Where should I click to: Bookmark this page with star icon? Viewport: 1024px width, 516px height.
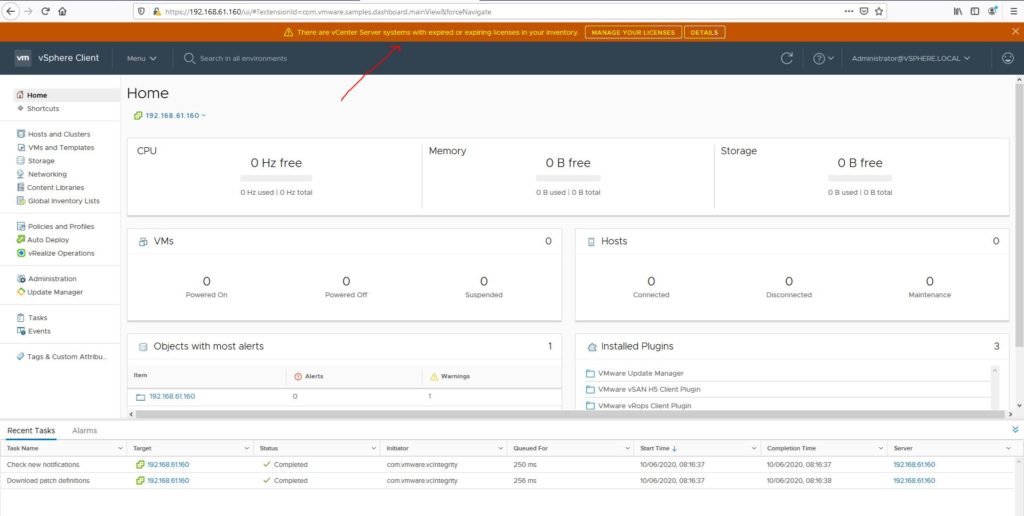[x=879, y=11]
